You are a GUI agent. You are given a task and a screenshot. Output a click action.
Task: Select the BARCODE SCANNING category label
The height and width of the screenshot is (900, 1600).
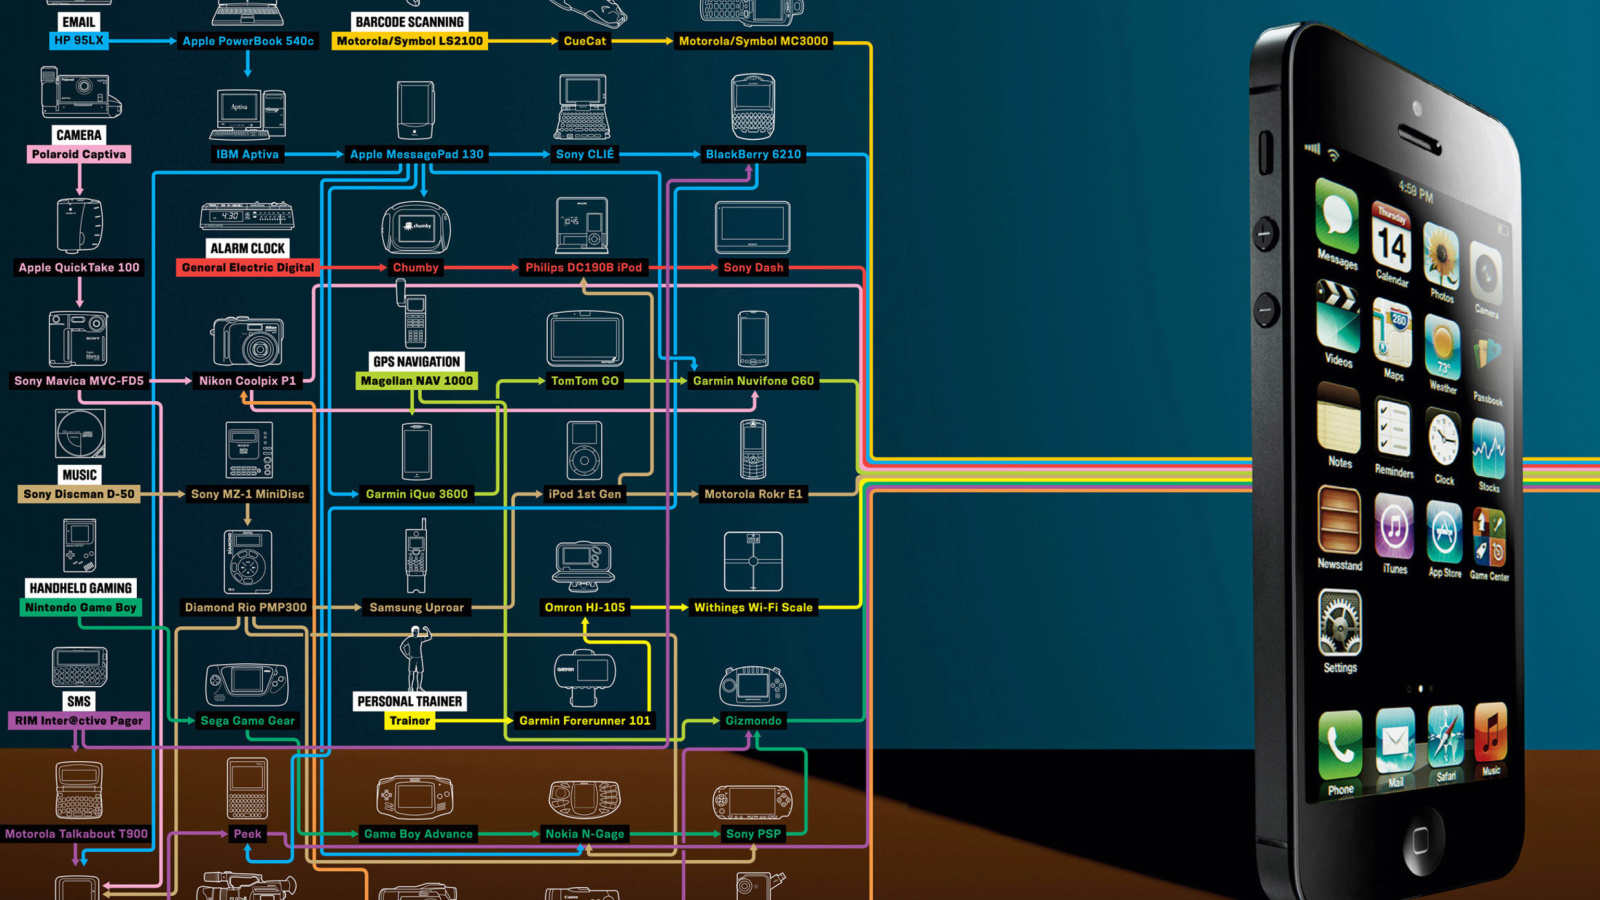tap(410, 22)
